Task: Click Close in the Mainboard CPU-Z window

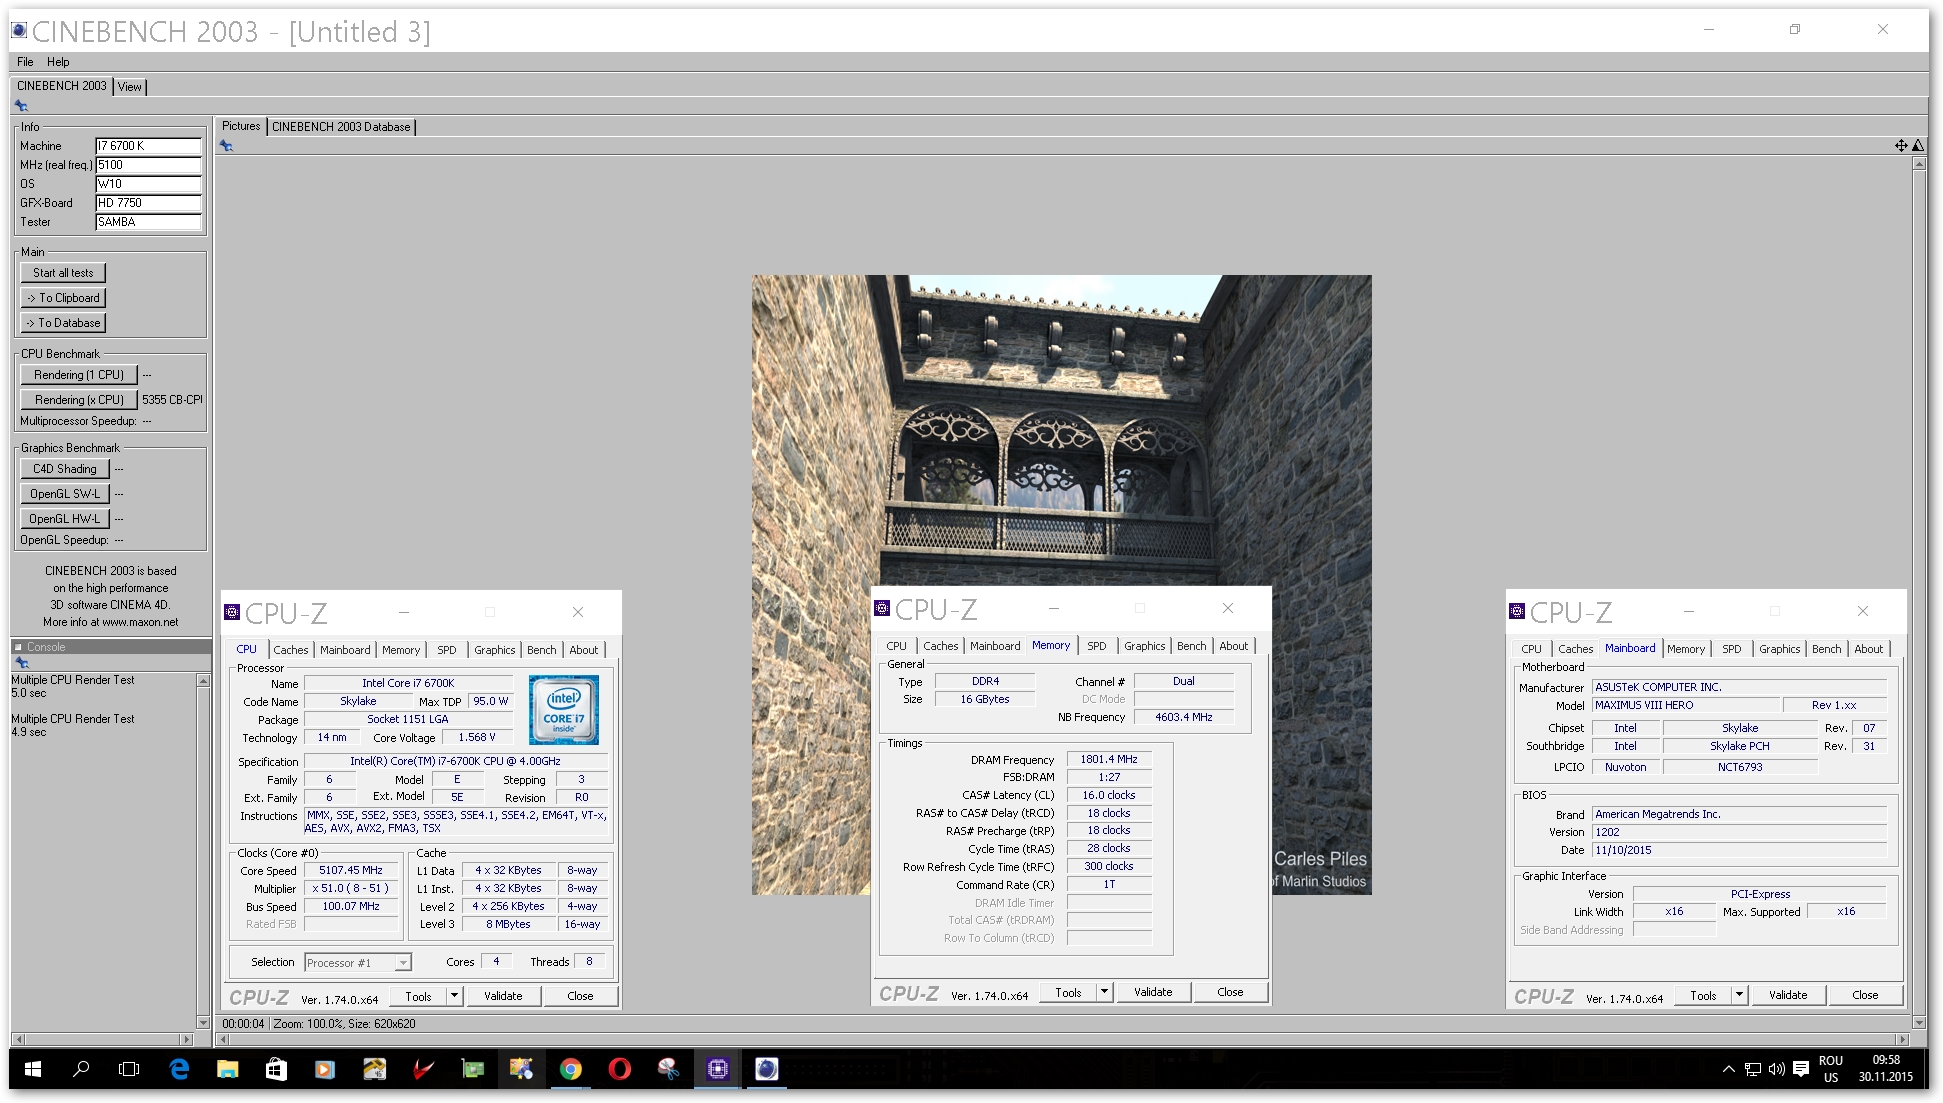Action: [x=1865, y=995]
